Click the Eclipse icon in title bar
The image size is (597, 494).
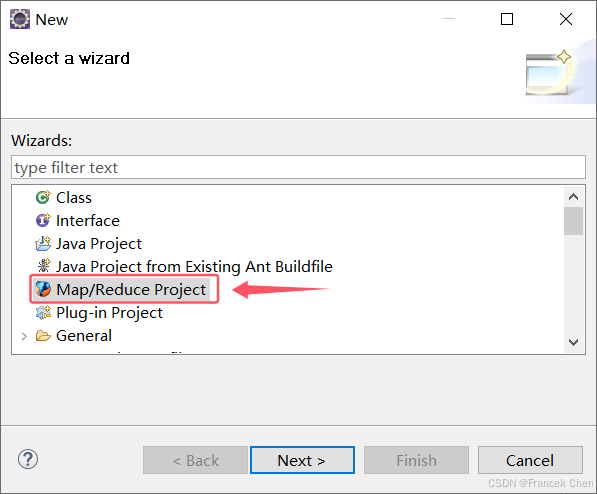[20, 19]
